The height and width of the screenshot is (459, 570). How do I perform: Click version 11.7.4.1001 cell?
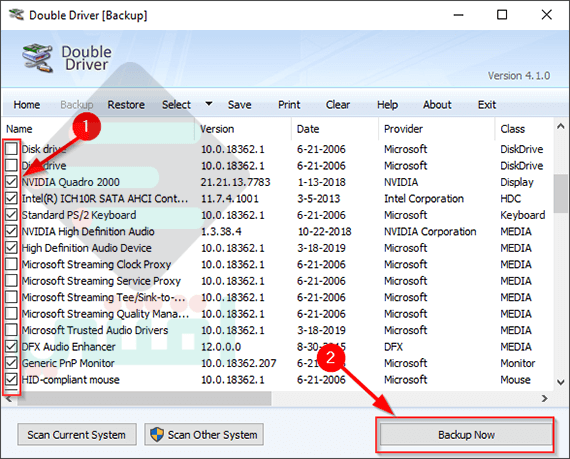(230, 198)
